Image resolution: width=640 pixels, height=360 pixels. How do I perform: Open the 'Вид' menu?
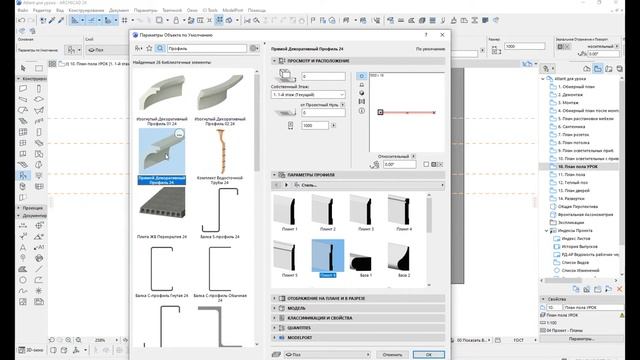tap(60, 10)
